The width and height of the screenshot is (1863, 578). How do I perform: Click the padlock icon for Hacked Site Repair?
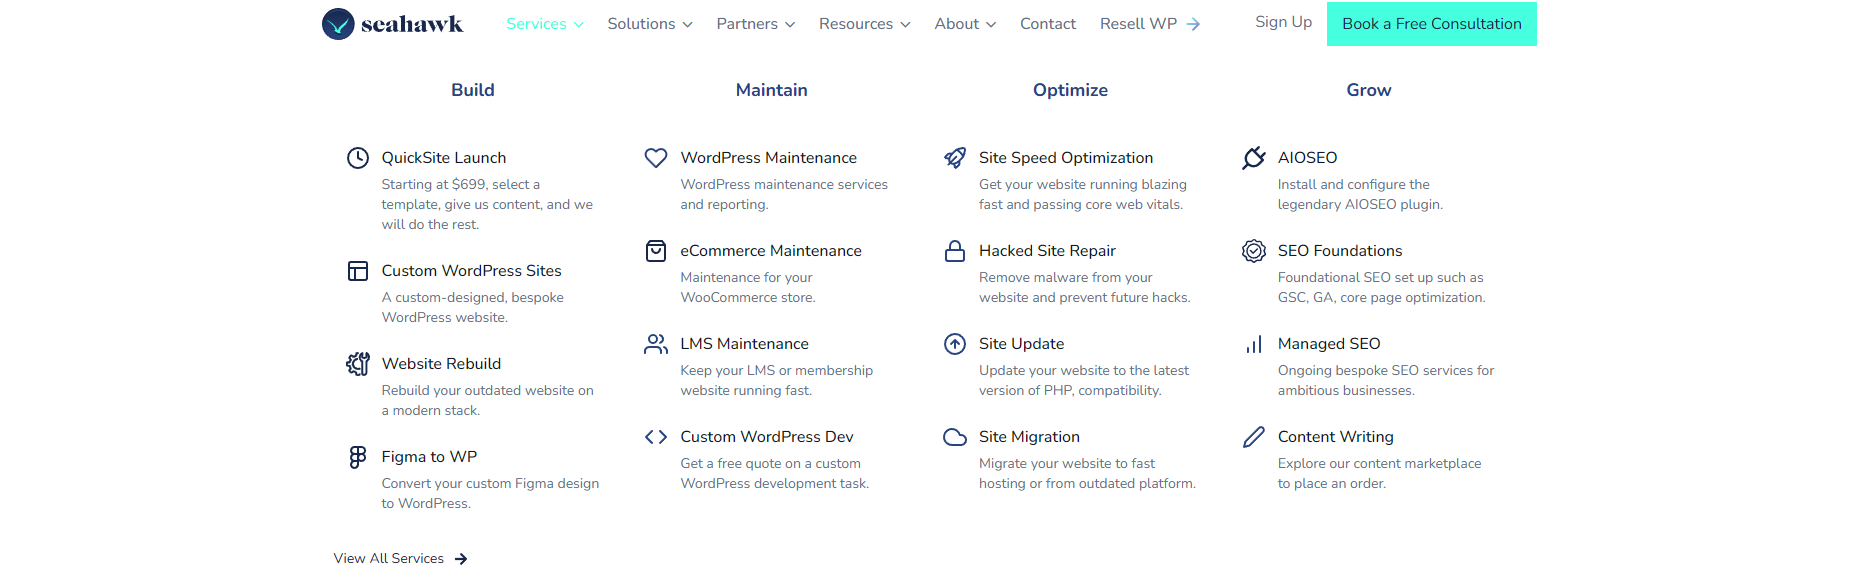point(955,251)
